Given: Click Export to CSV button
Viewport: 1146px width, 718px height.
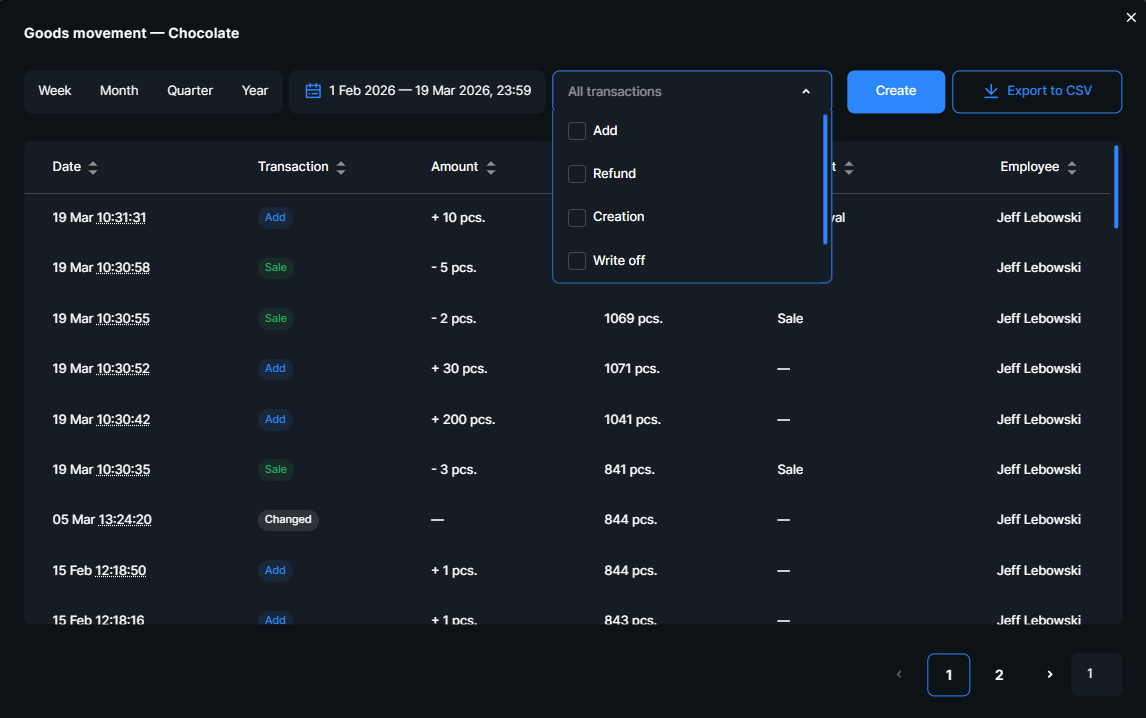Looking at the screenshot, I should [x=1036, y=91].
